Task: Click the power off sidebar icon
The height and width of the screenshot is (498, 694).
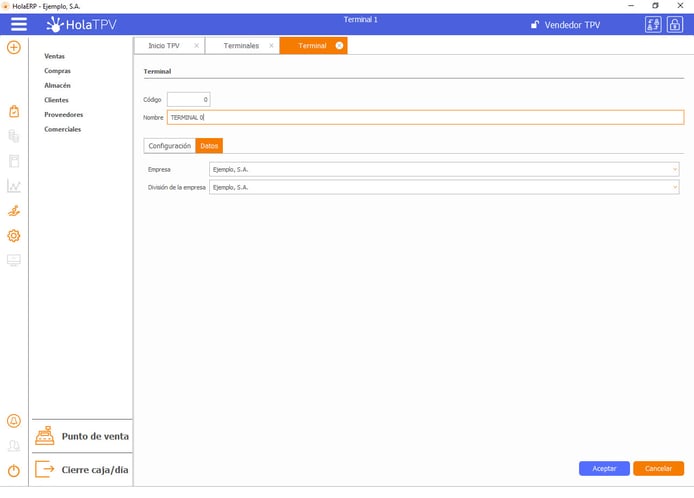Action: tap(14, 470)
